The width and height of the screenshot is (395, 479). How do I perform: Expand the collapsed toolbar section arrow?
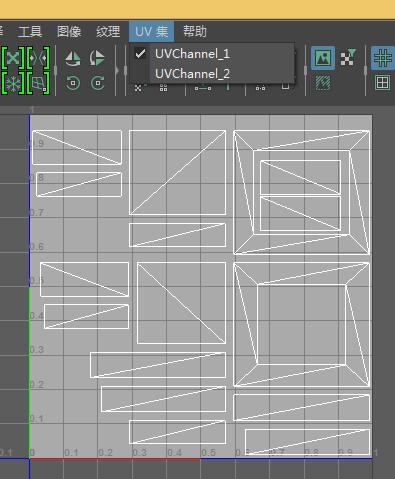point(117,71)
